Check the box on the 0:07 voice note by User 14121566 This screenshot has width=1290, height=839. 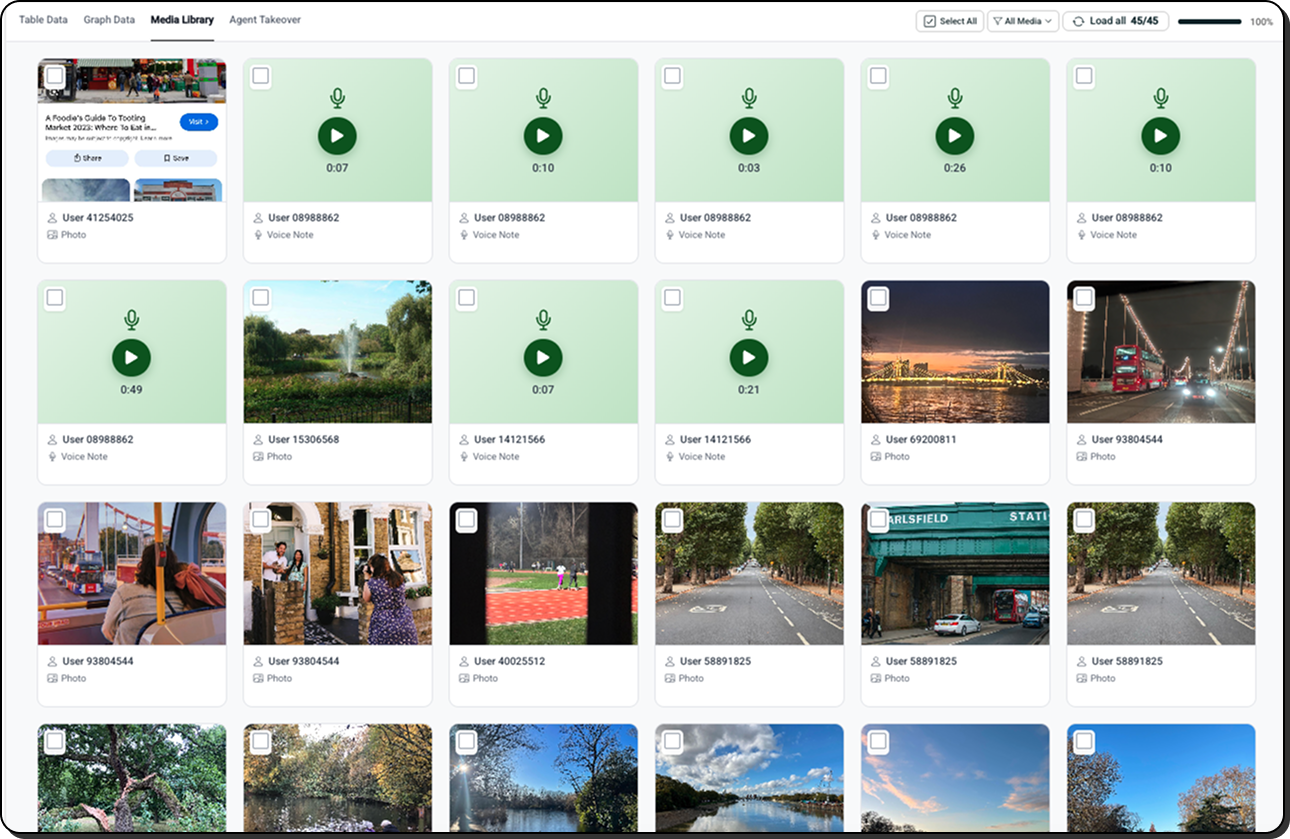point(467,297)
